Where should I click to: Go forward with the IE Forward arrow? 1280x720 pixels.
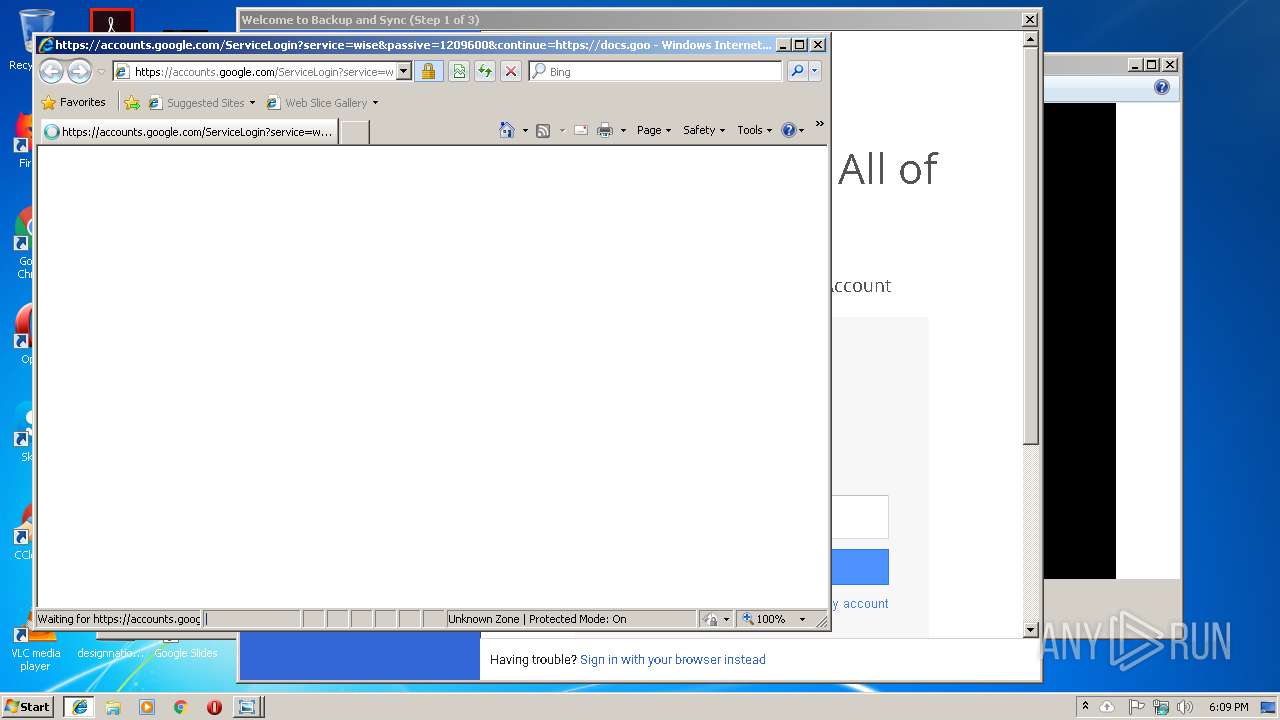(x=79, y=71)
